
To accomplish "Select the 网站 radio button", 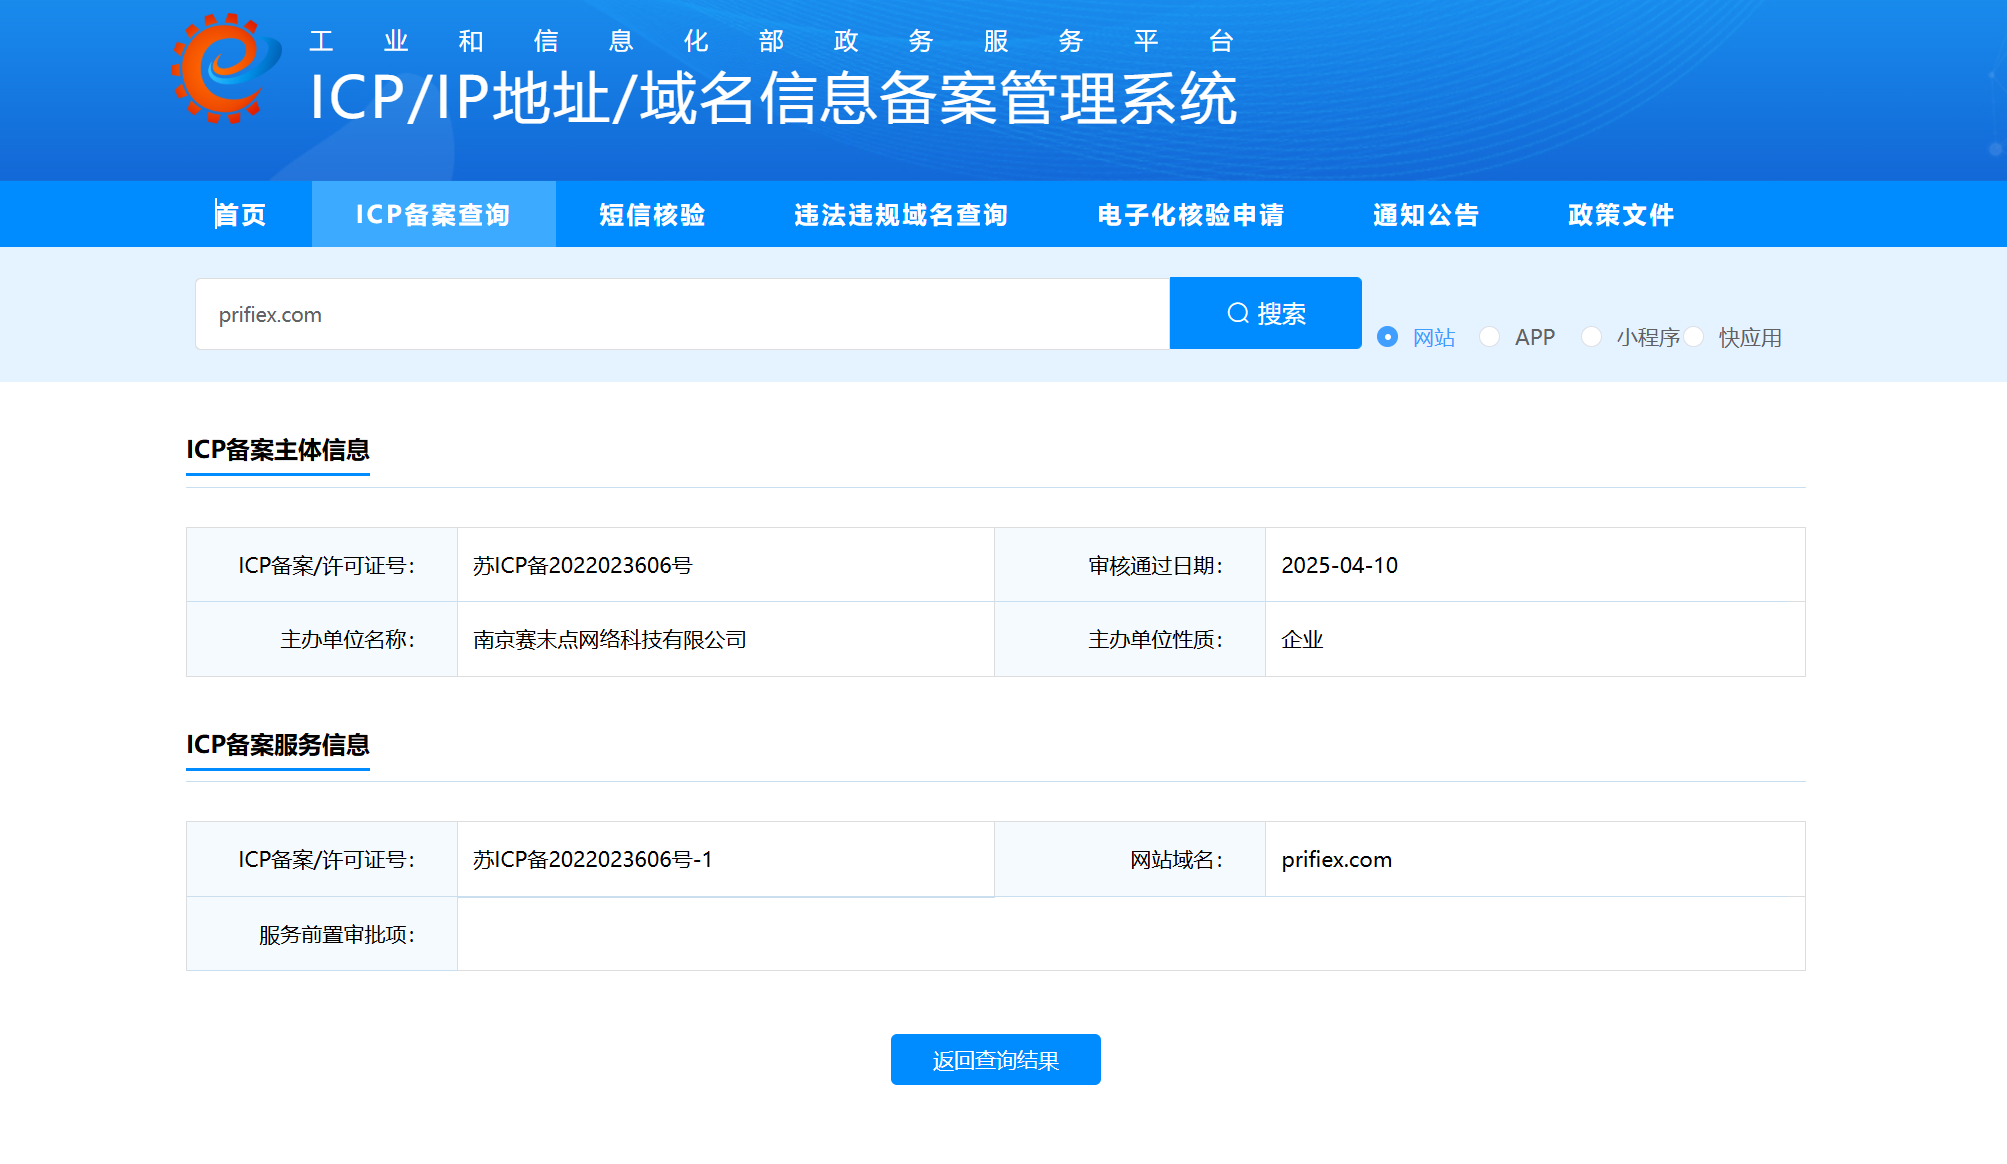I will (x=1387, y=337).
